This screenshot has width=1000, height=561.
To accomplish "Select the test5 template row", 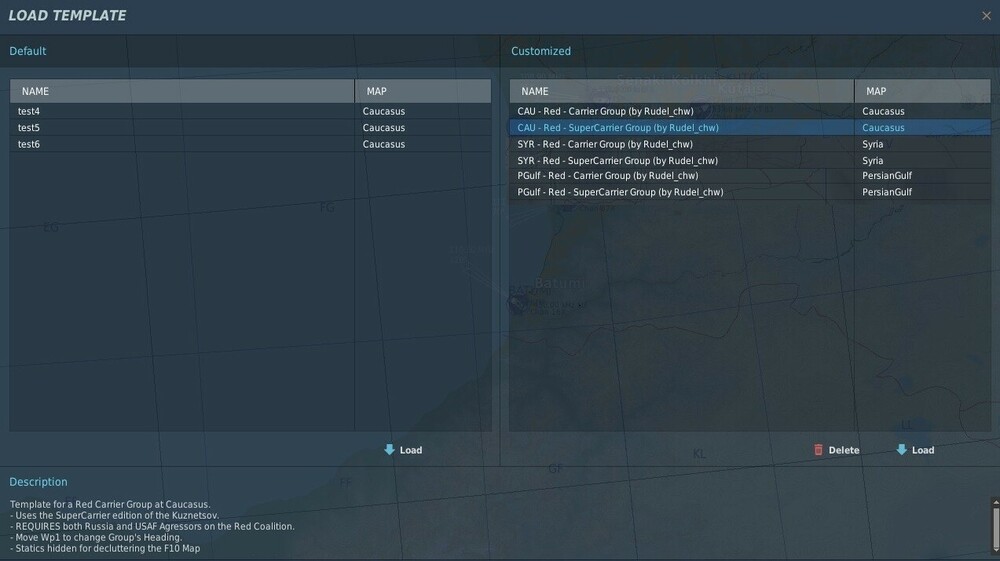I will click(251, 128).
